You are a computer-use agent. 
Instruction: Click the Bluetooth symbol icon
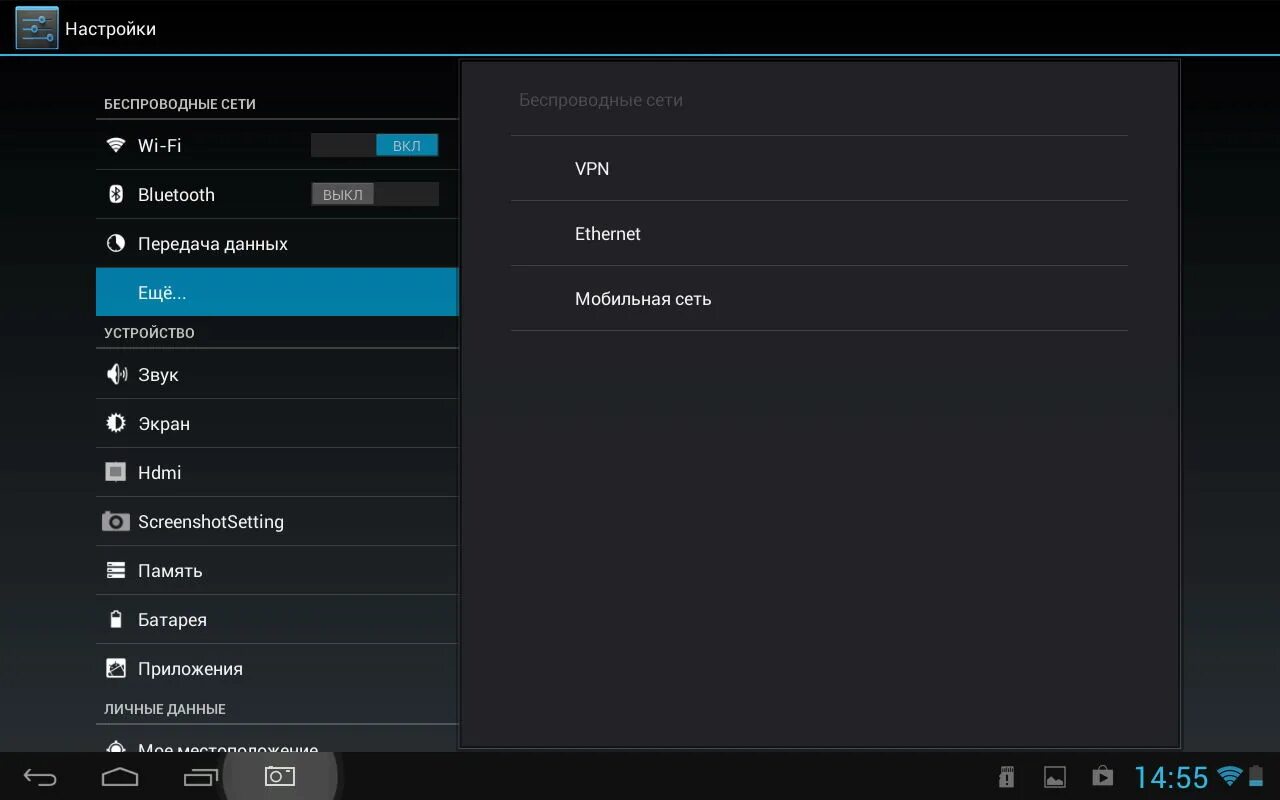[x=116, y=194]
